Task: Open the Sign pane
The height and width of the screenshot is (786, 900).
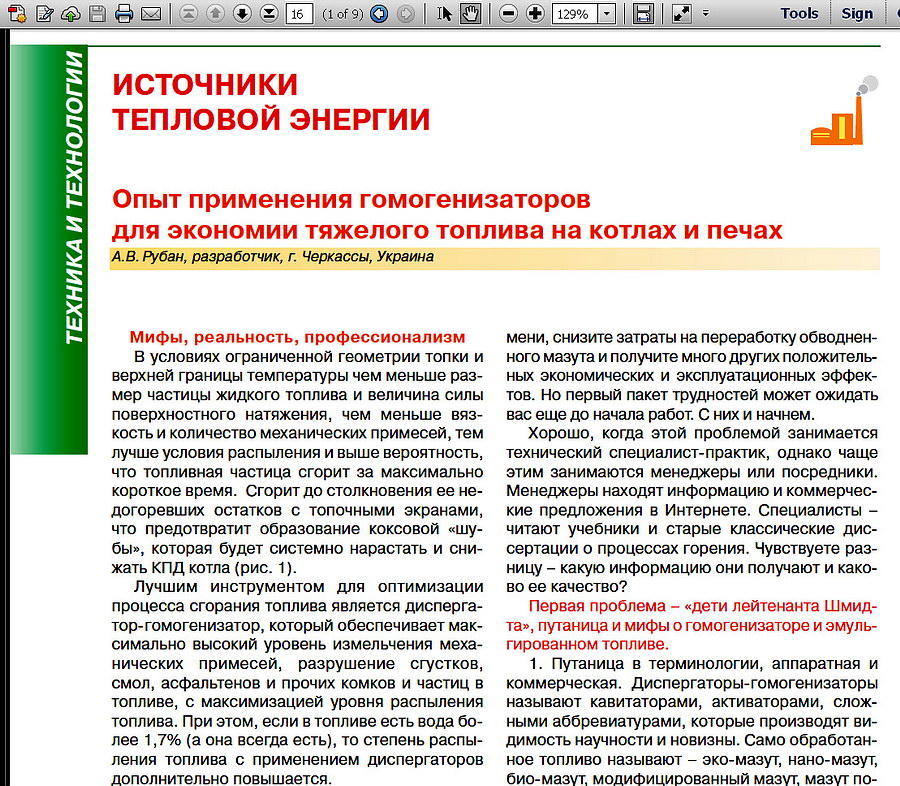Action: point(857,13)
